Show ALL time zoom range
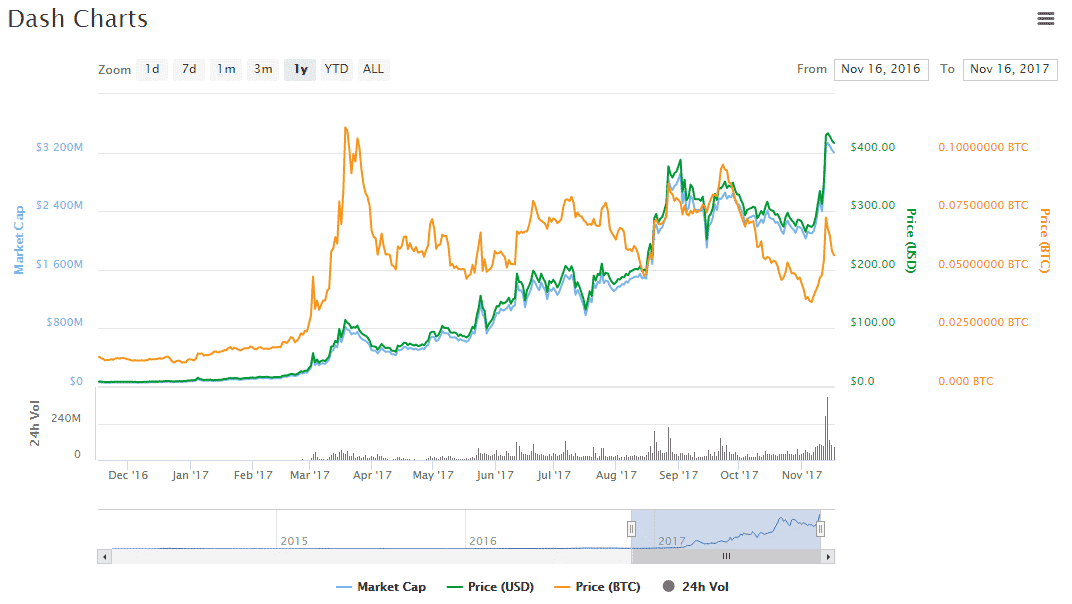Viewport: 1072px width, 604px height. [373, 69]
